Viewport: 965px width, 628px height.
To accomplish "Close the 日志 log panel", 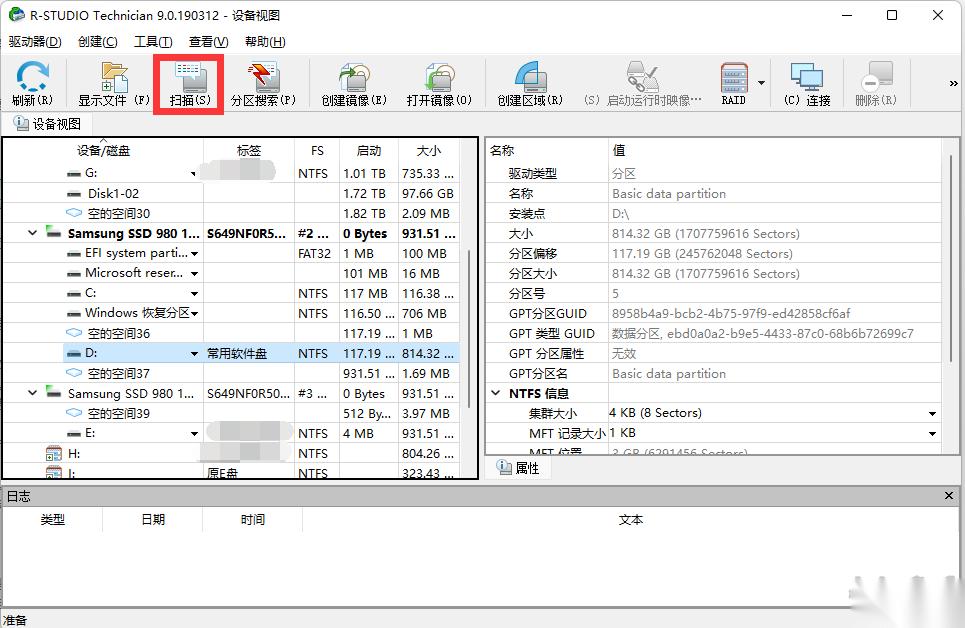I will pyautogui.click(x=949, y=496).
